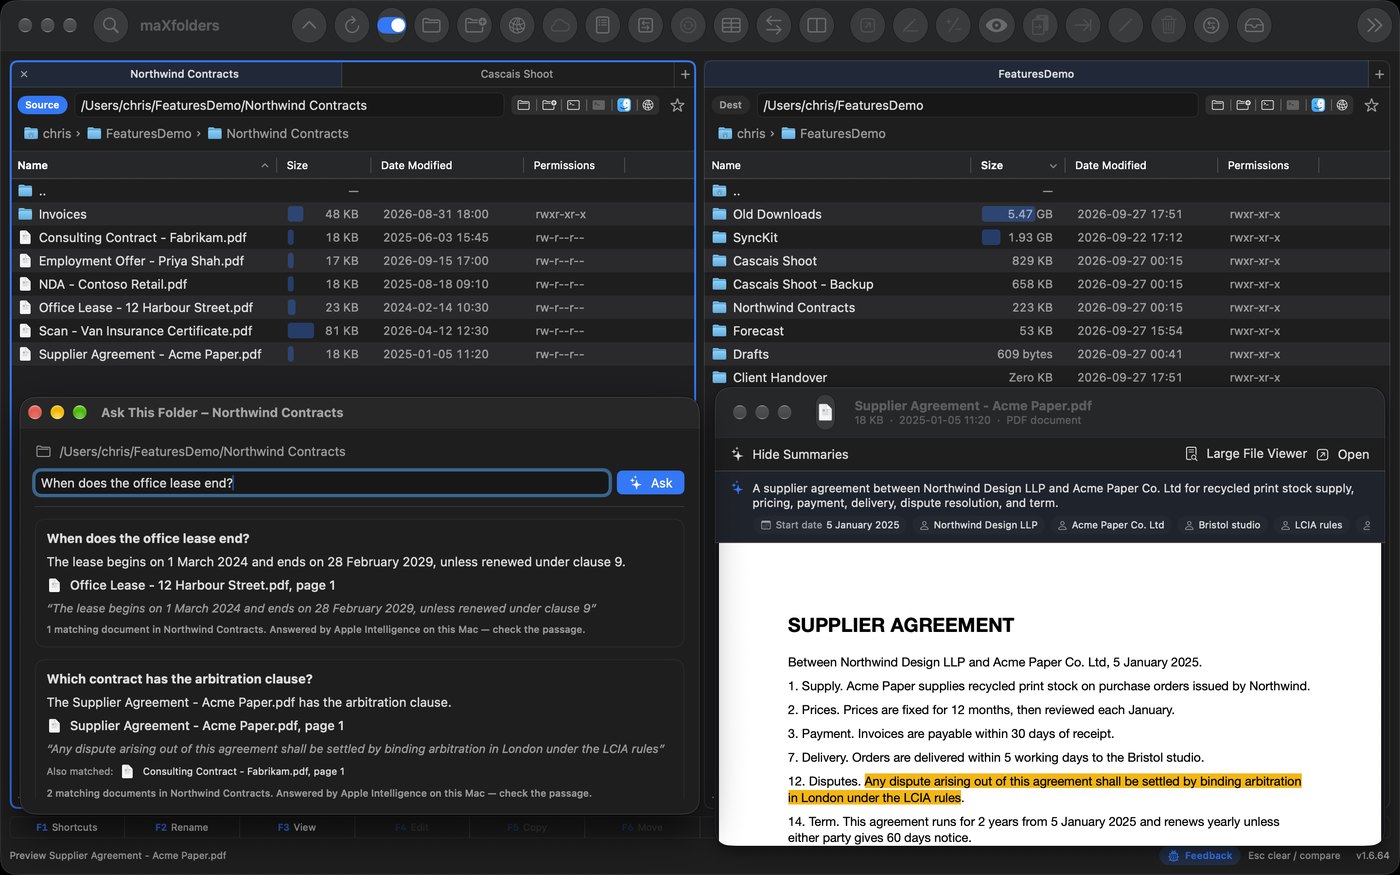The height and width of the screenshot is (875, 1400).
Task: Open Terminal icon in the Source path bar
Action: click(x=573, y=105)
